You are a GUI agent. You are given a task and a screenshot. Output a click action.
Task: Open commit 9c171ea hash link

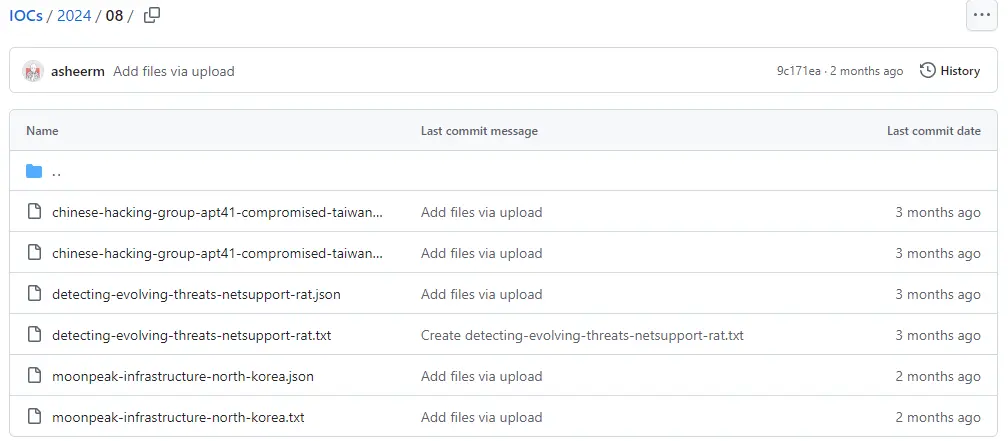(x=798, y=71)
